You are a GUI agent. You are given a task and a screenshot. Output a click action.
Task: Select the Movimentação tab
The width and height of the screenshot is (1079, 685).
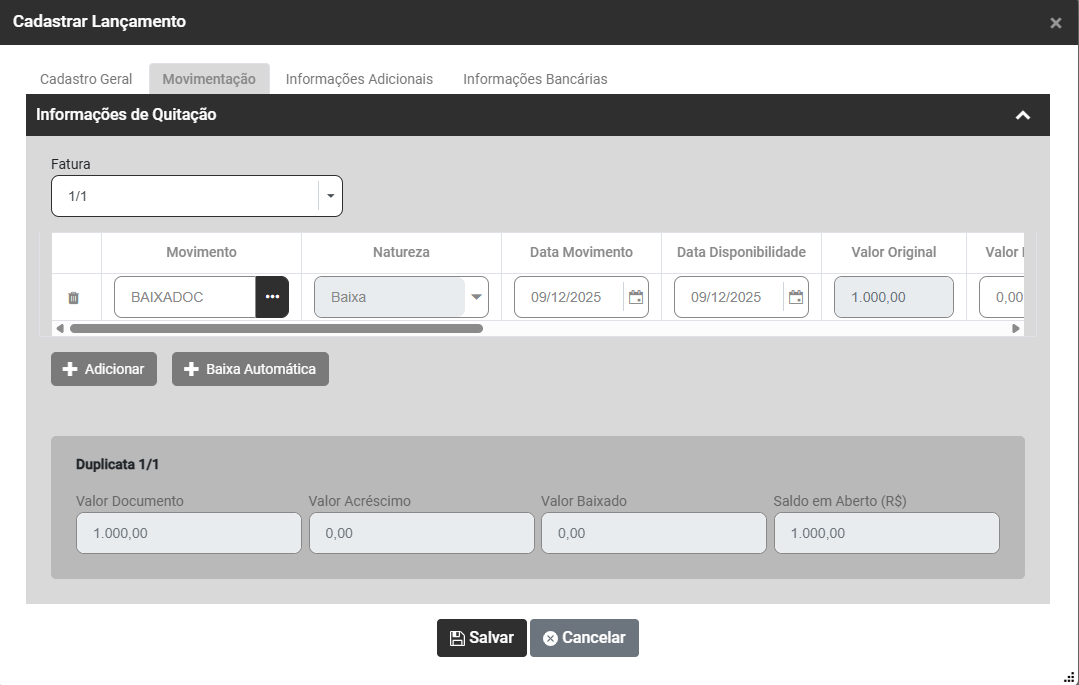coord(209,79)
